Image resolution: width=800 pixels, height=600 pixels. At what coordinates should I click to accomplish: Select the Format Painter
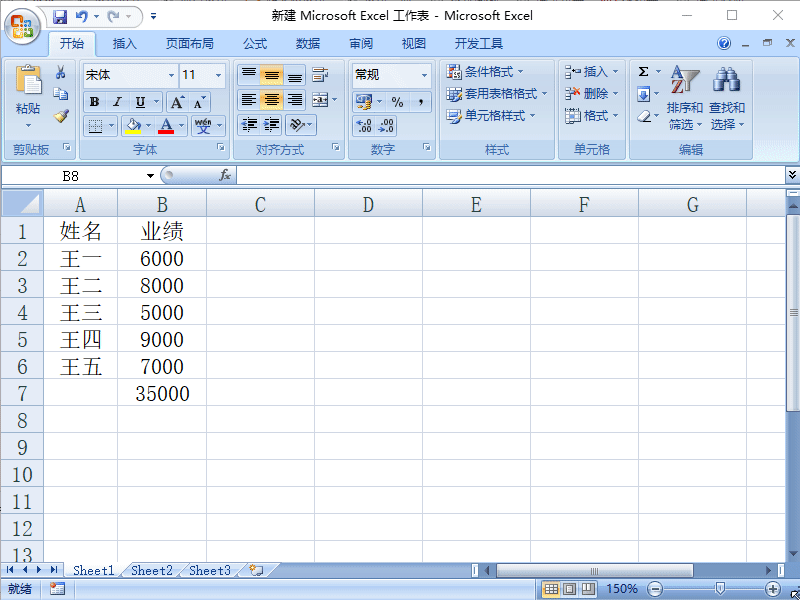60,118
